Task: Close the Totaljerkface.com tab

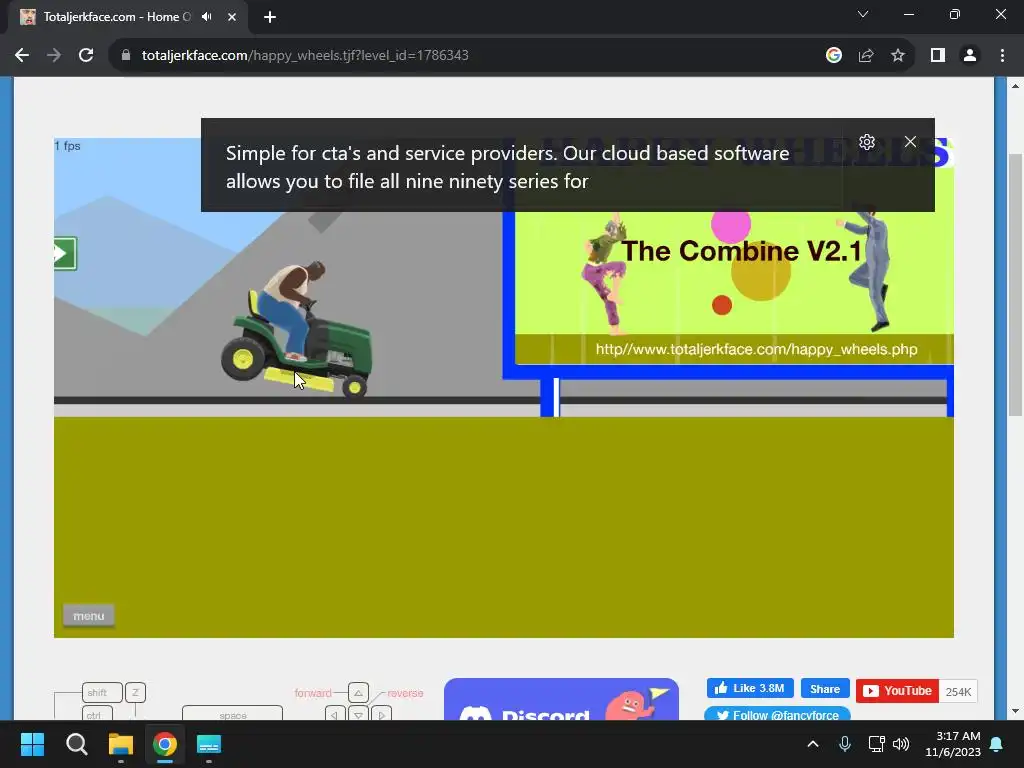Action: click(x=232, y=17)
